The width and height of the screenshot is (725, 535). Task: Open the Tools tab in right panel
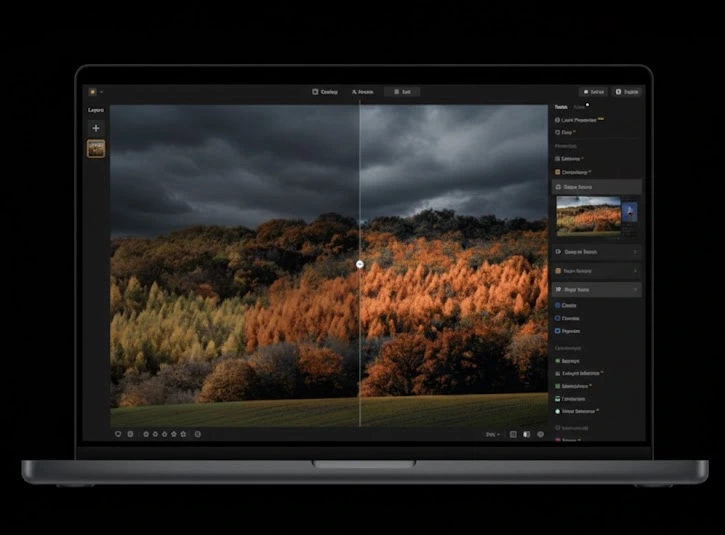coord(561,107)
